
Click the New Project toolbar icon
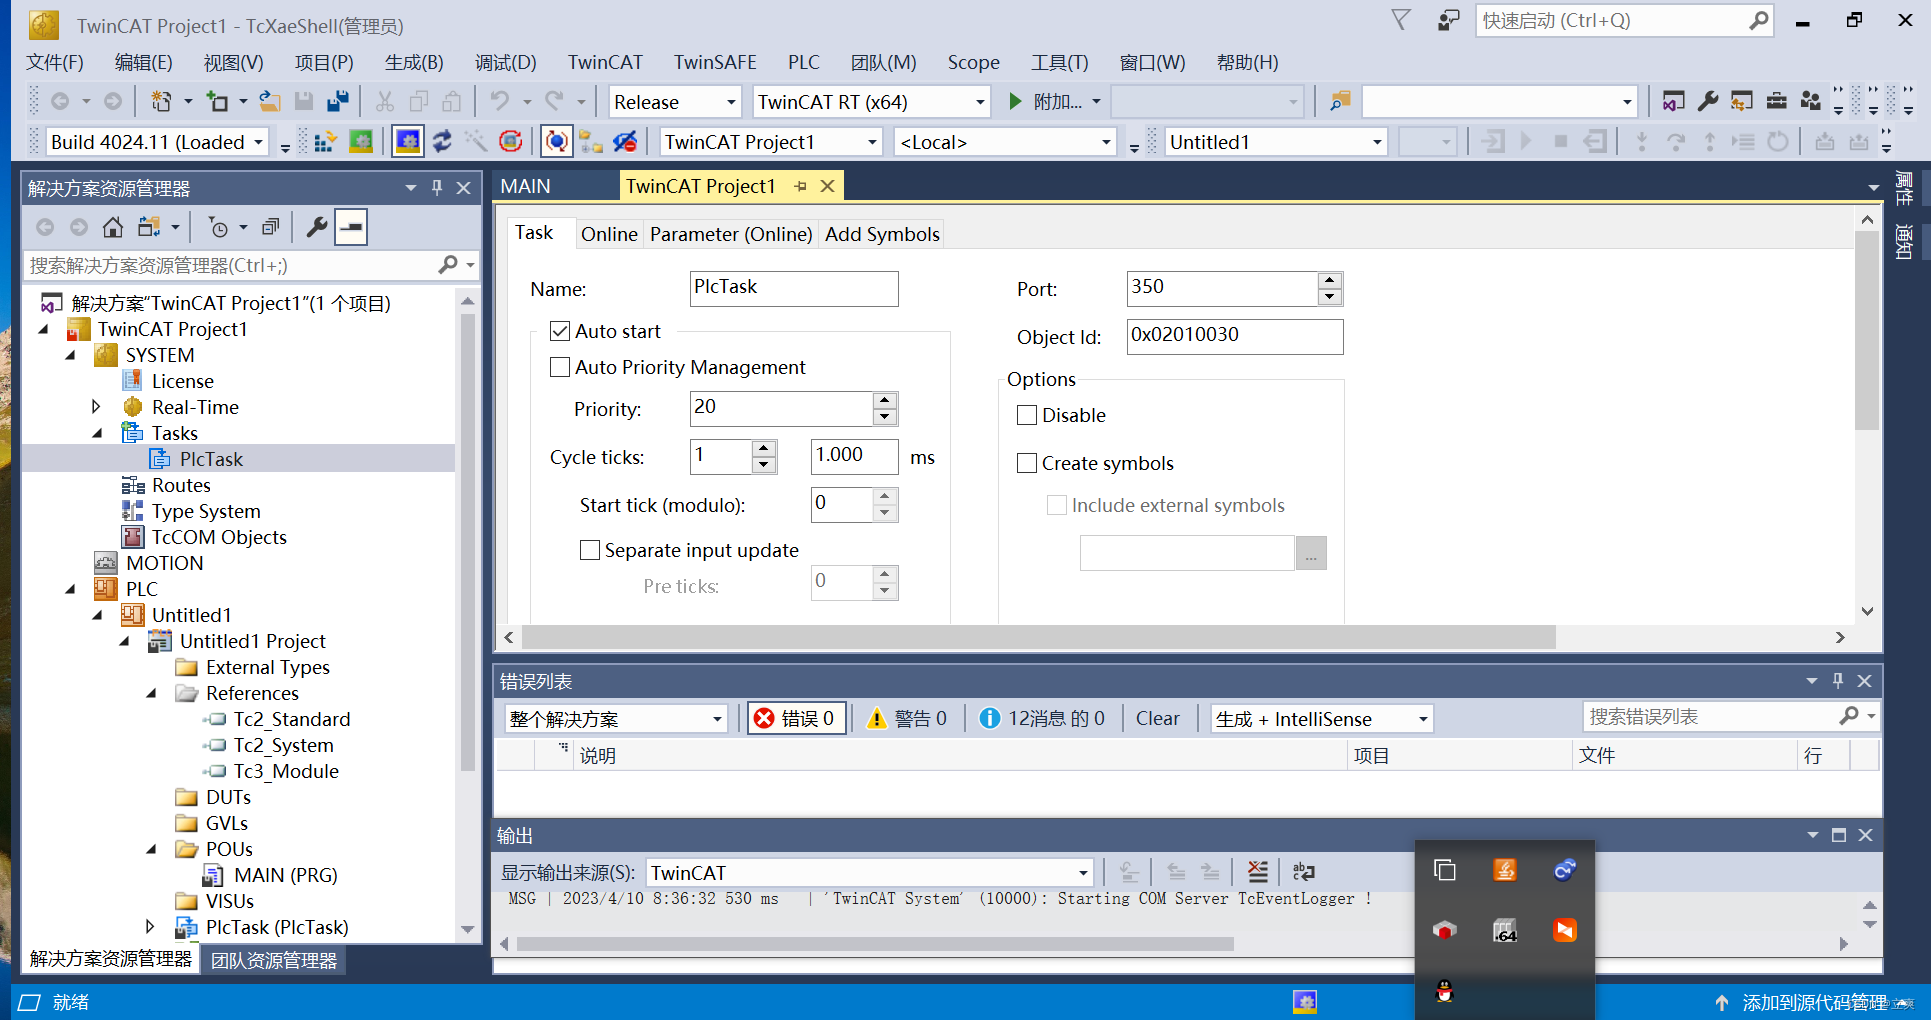(161, 101)
